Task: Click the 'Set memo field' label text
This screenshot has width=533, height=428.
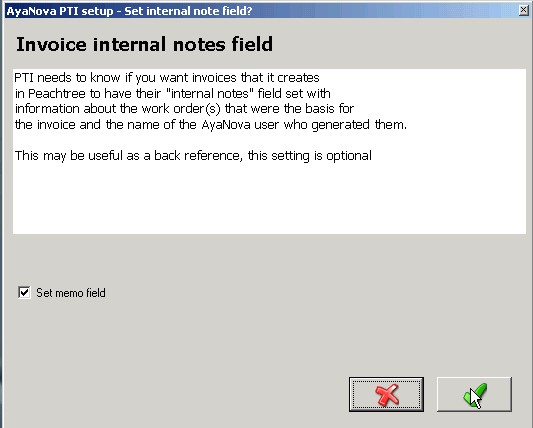Action: [x=71, y=293]
